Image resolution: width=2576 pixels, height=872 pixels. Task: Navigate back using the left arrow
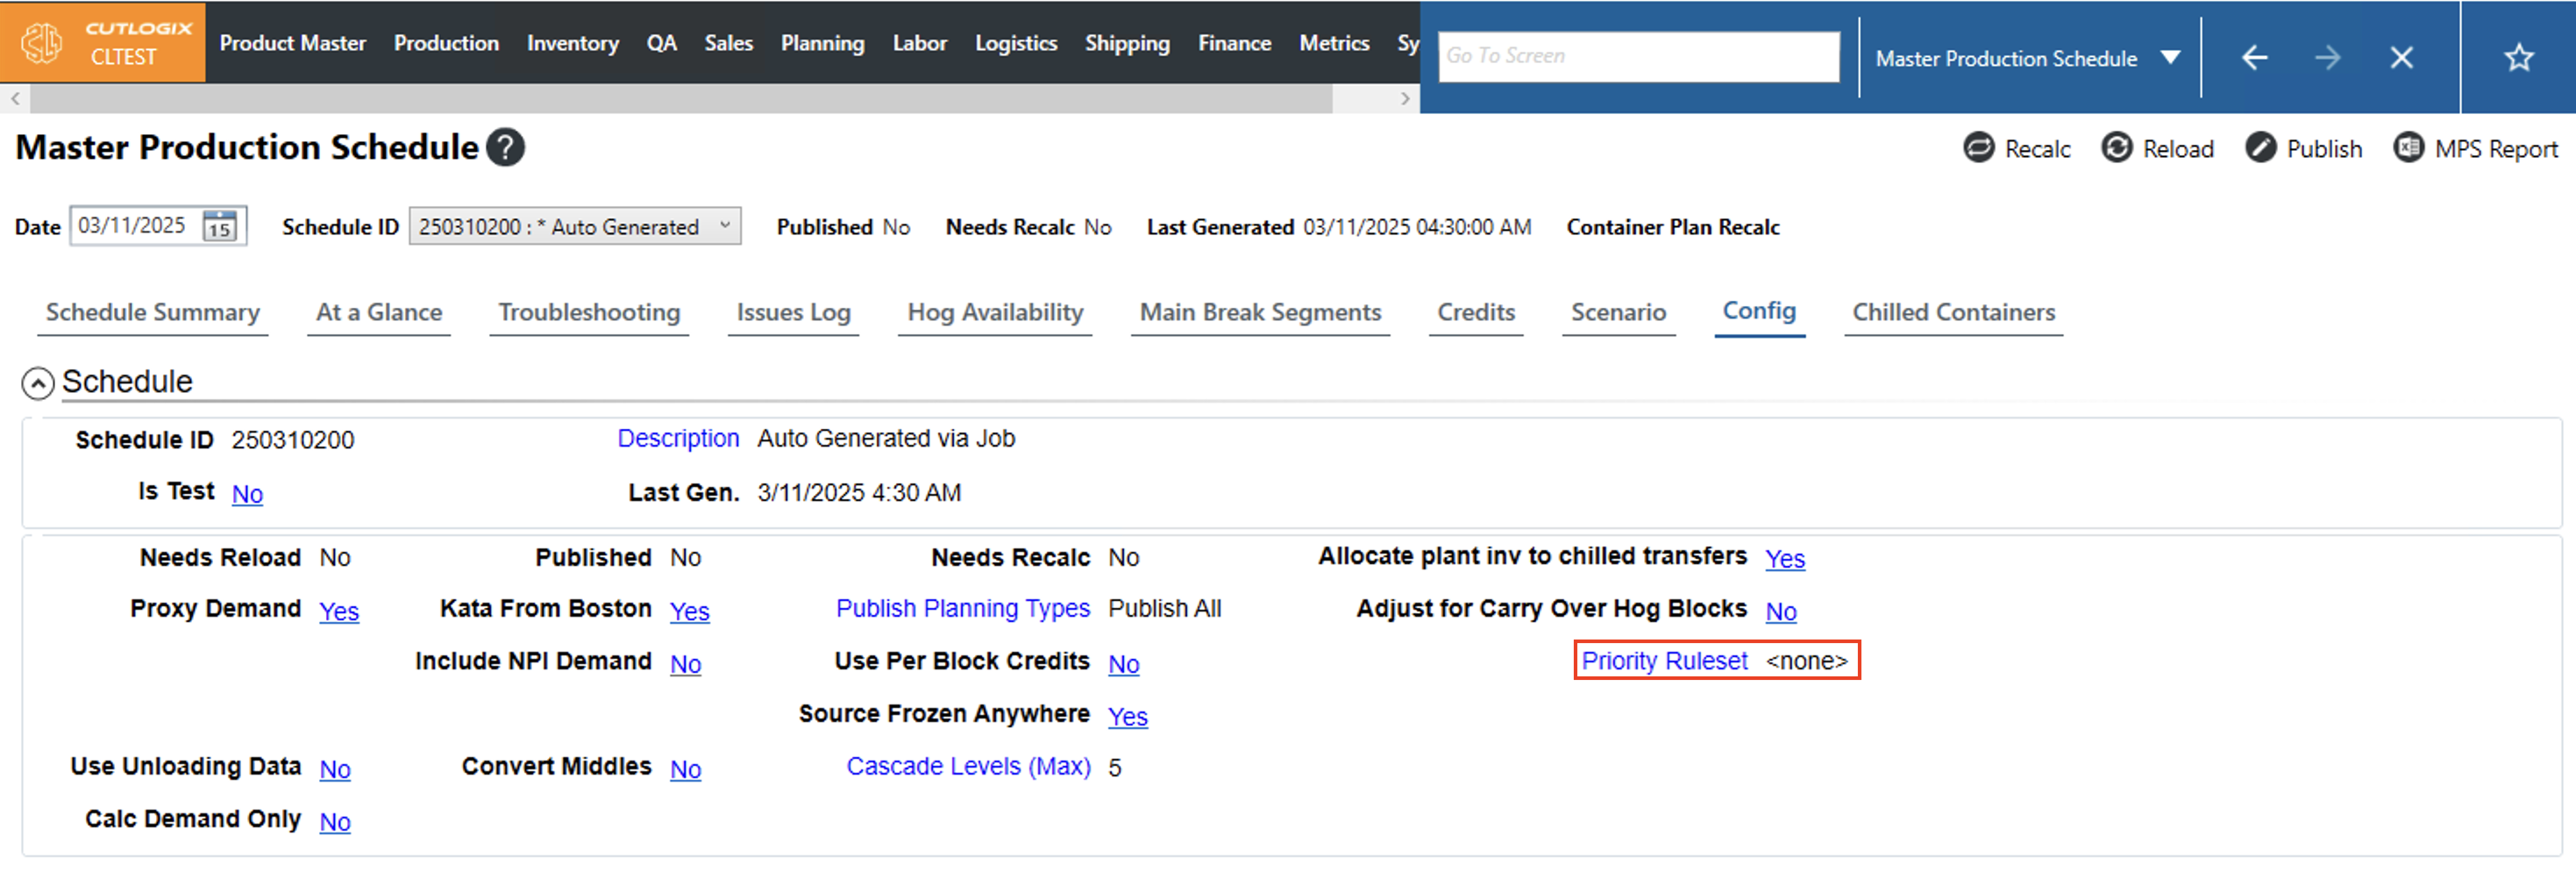click(2254, 57)
